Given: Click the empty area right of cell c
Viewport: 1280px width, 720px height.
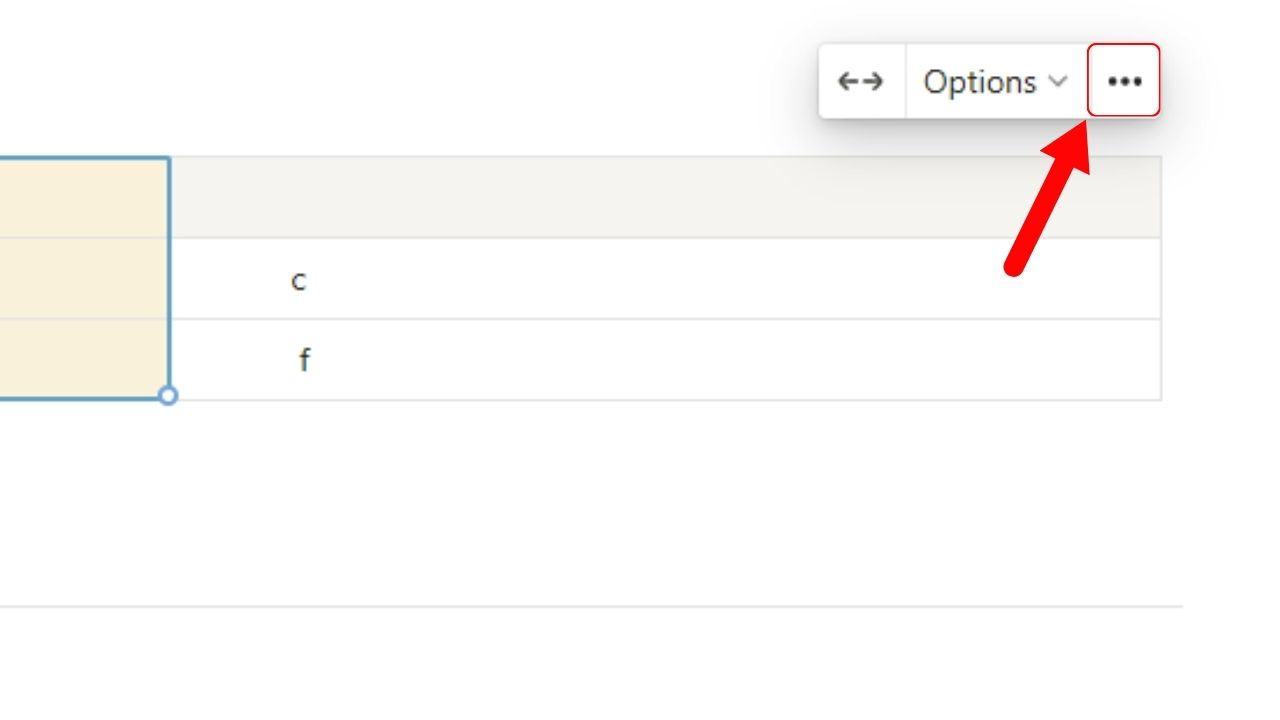Looking at the screenshot, I should 700,280.
